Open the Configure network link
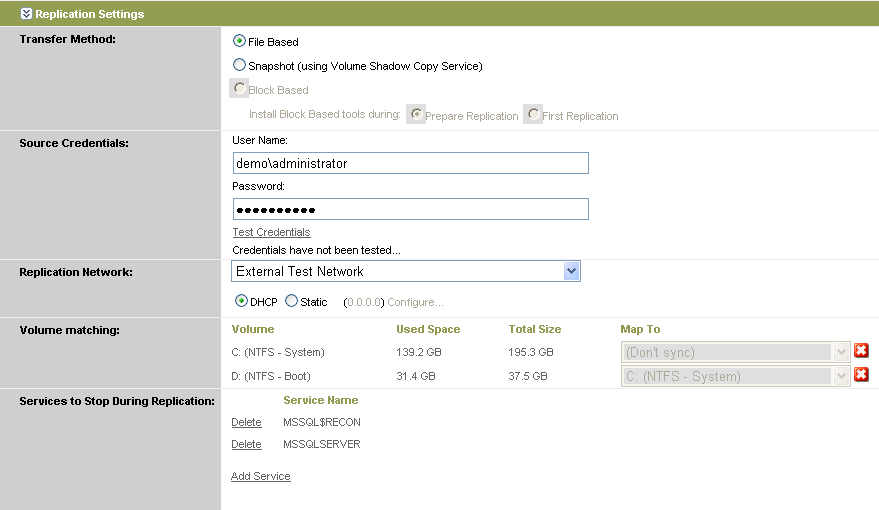 coord(415,302)
